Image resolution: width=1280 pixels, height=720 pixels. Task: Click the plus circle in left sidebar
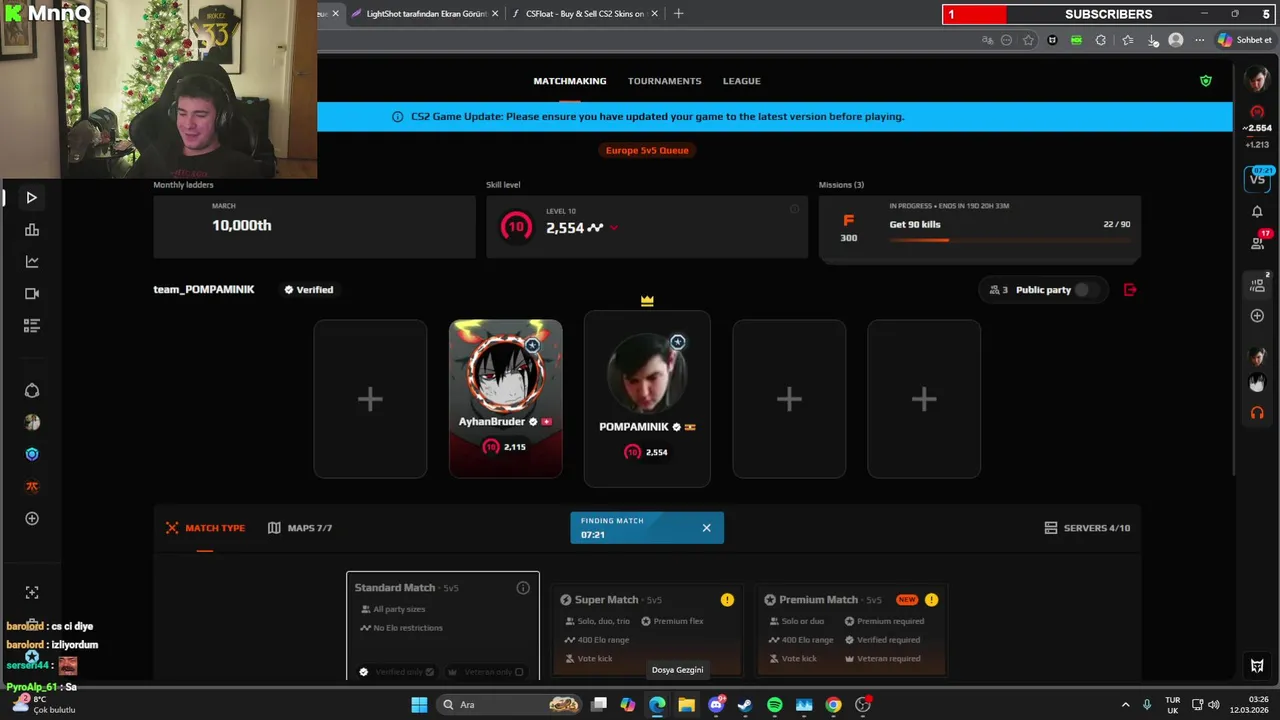click(32, 518)
